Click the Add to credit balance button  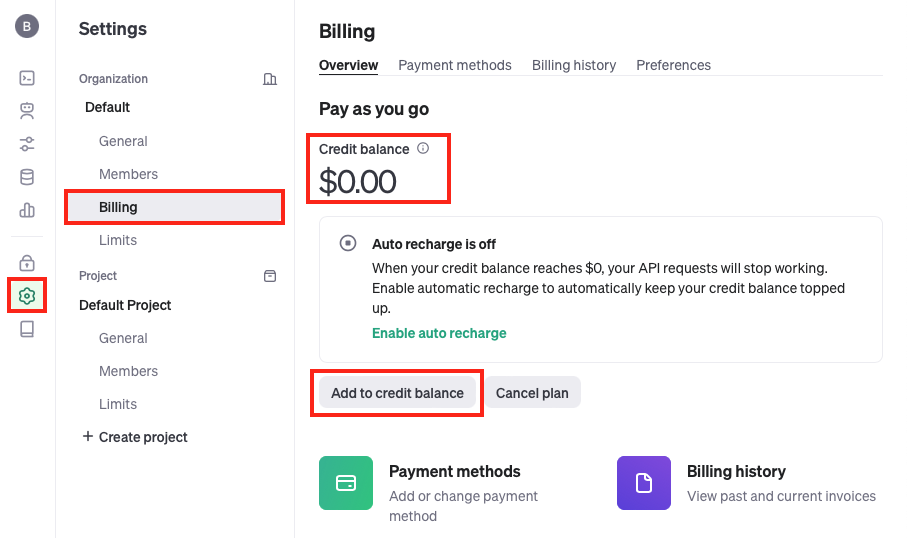coord(398,393)
